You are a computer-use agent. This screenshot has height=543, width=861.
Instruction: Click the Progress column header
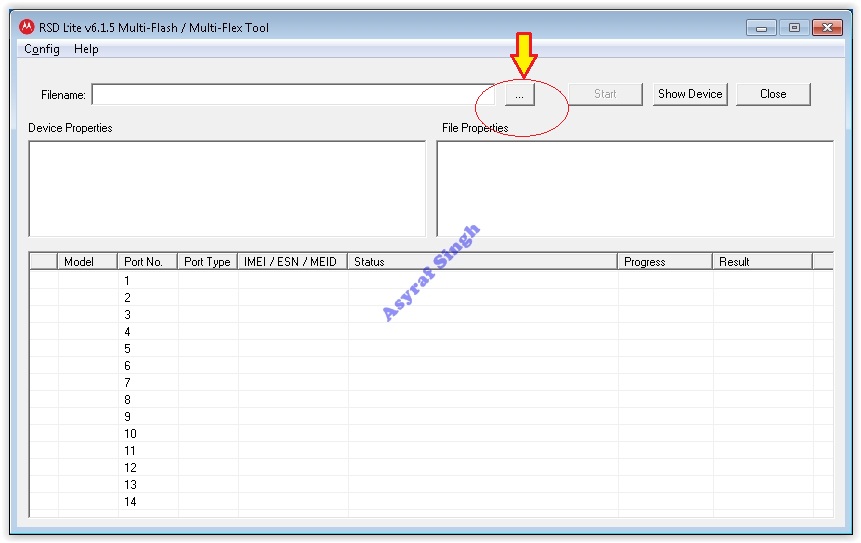pos(665,261)
